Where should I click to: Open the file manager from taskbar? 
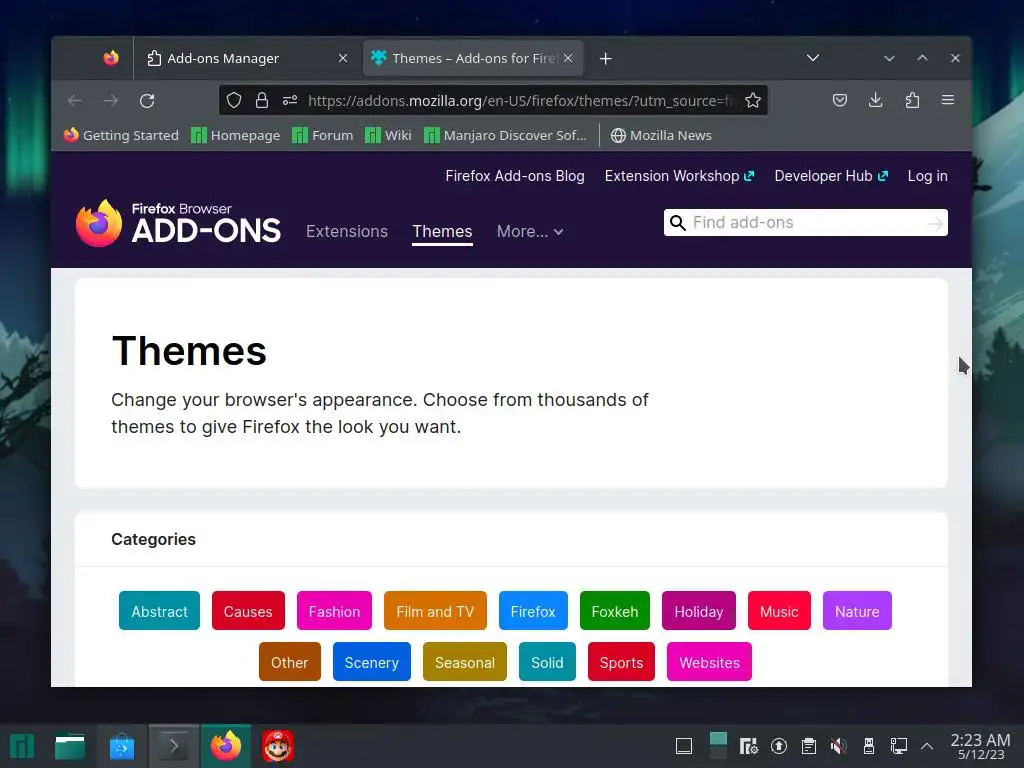pyautogui.click(x=70, y=746)
